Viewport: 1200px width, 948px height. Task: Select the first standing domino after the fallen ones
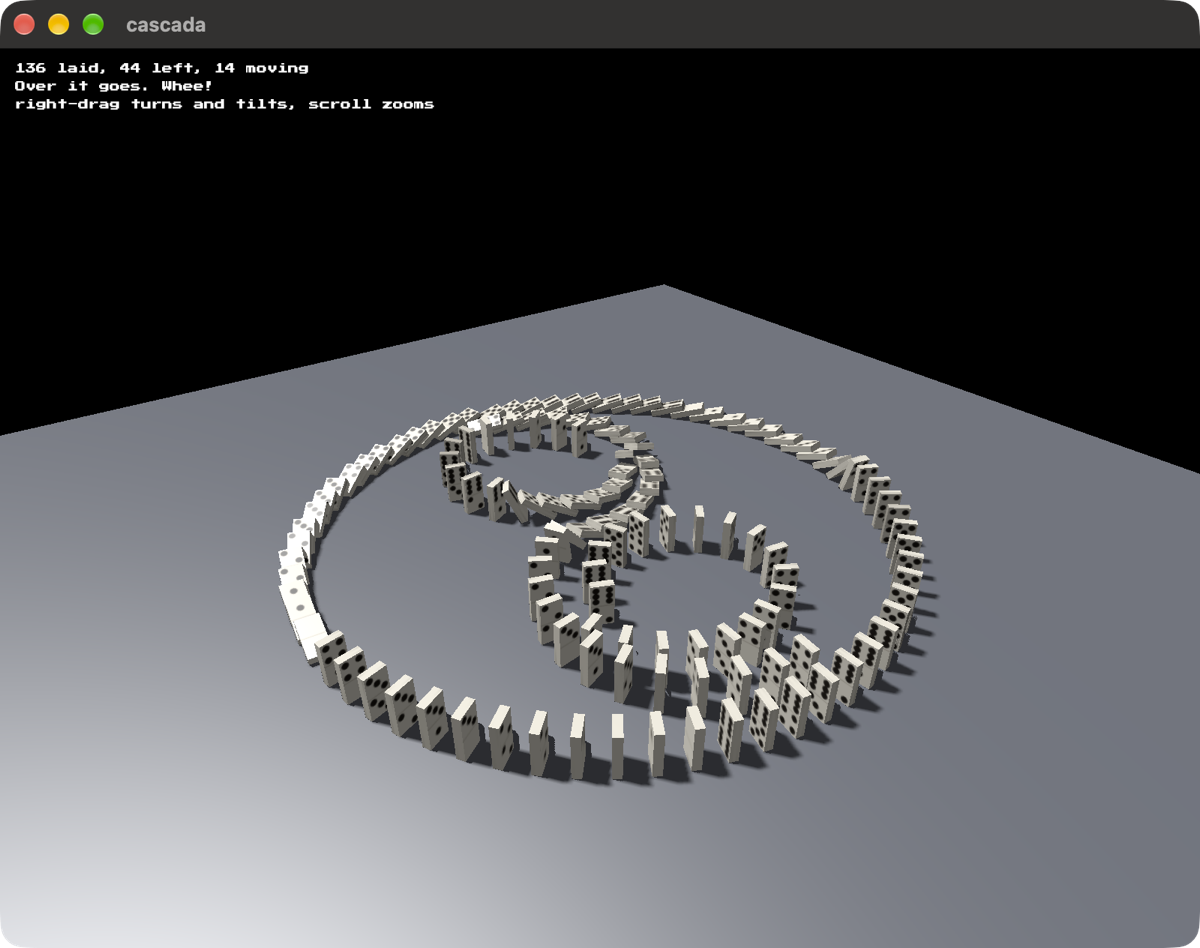[329, 655]
